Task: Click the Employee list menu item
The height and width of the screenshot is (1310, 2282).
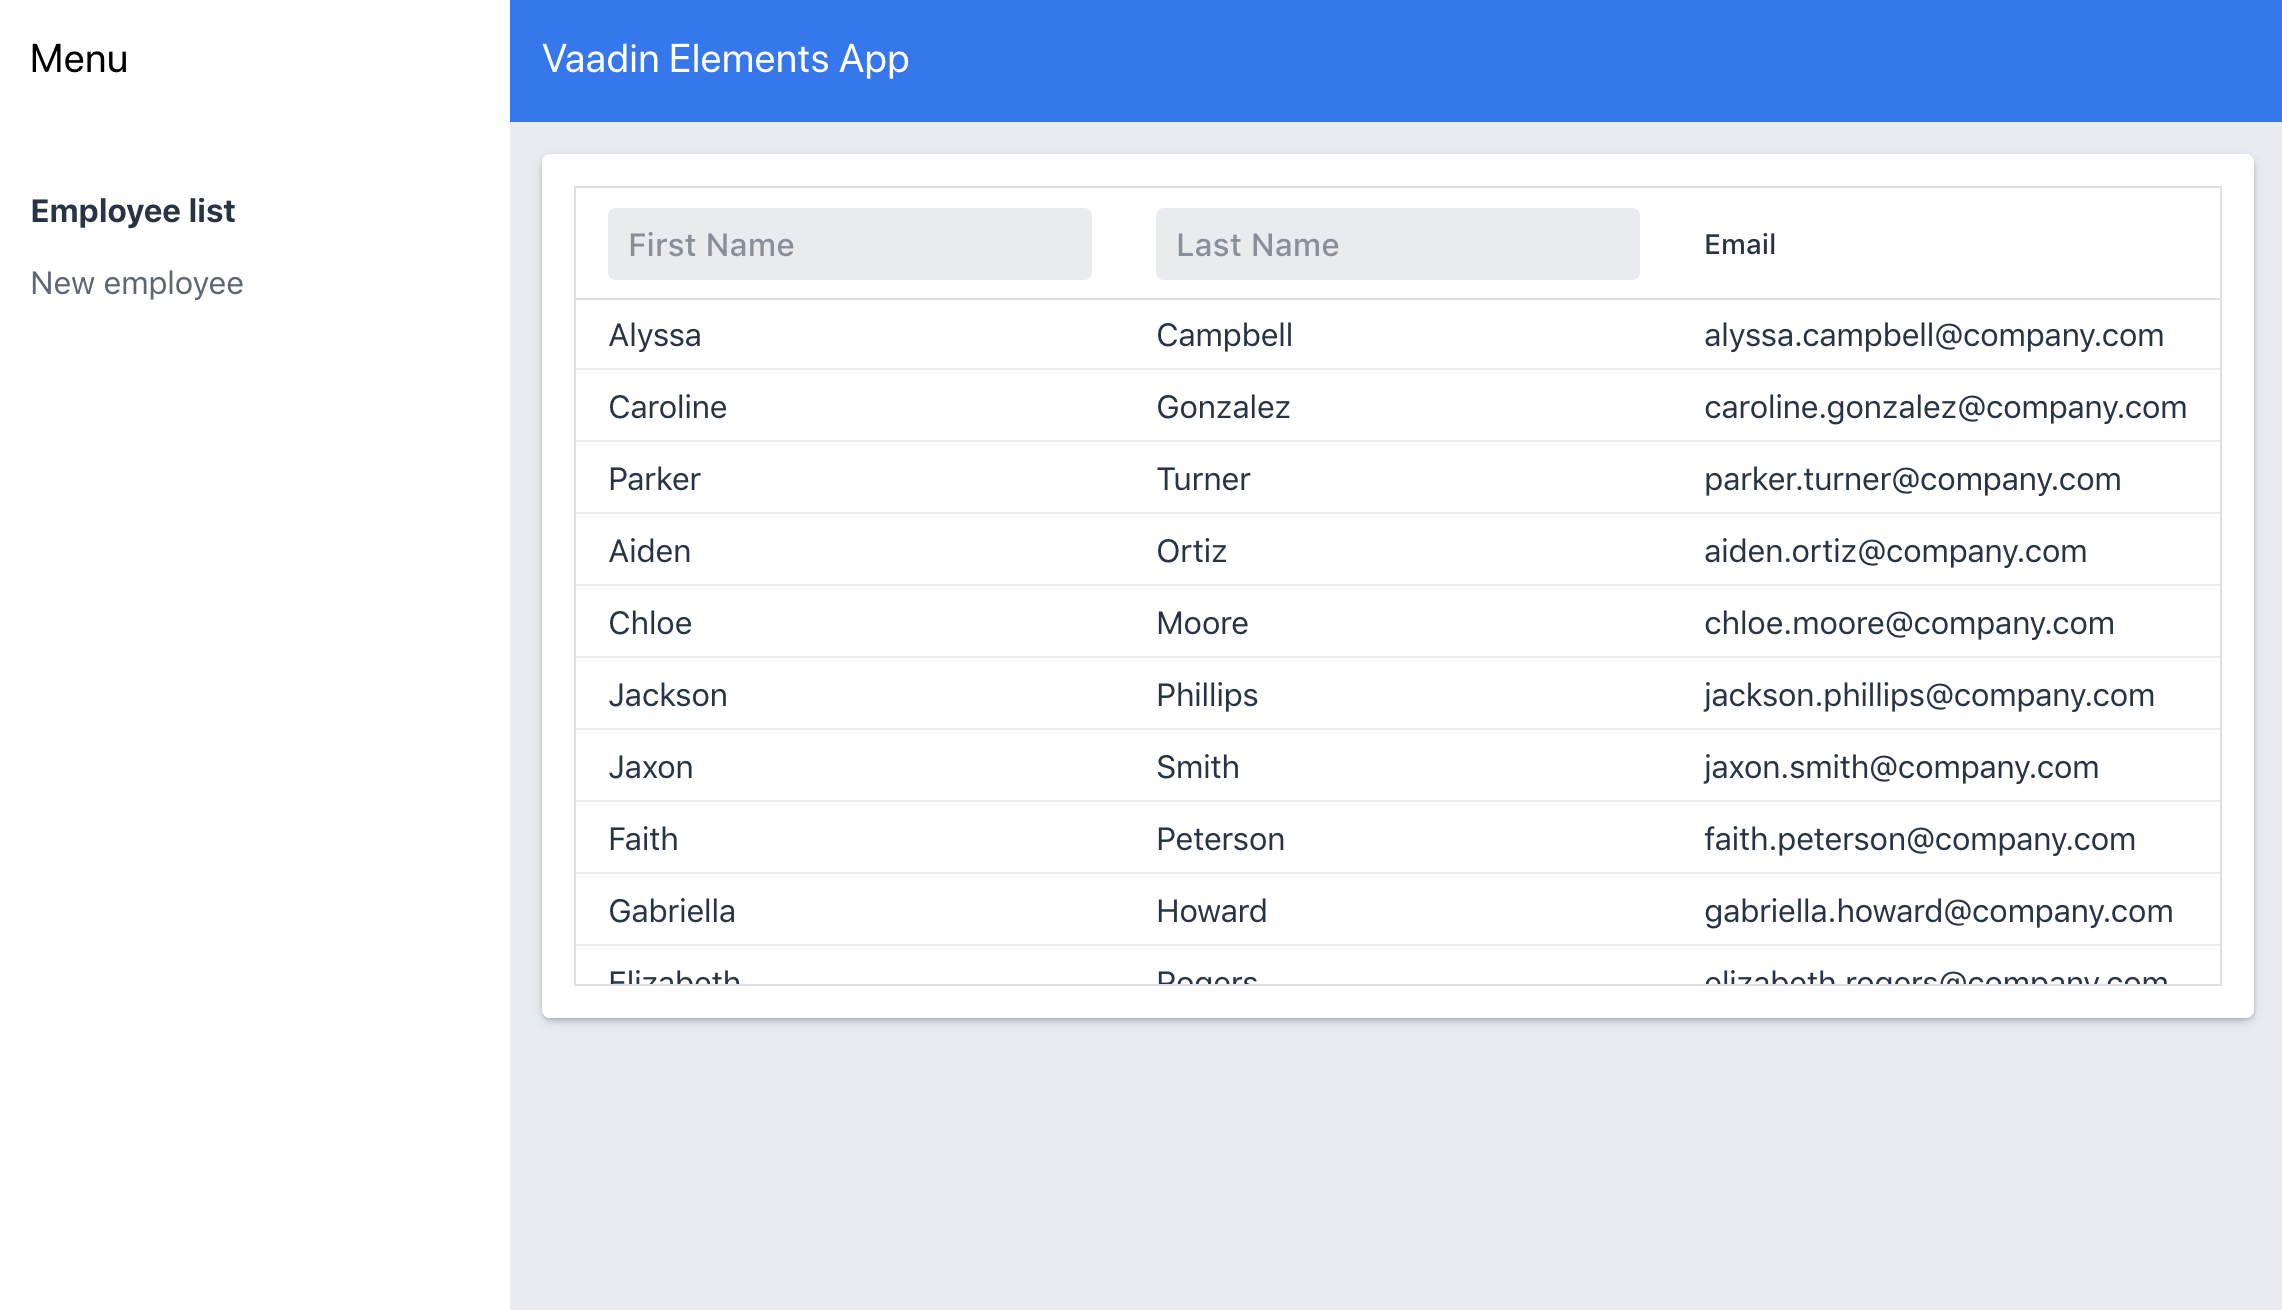Action: tap(132, 210)
